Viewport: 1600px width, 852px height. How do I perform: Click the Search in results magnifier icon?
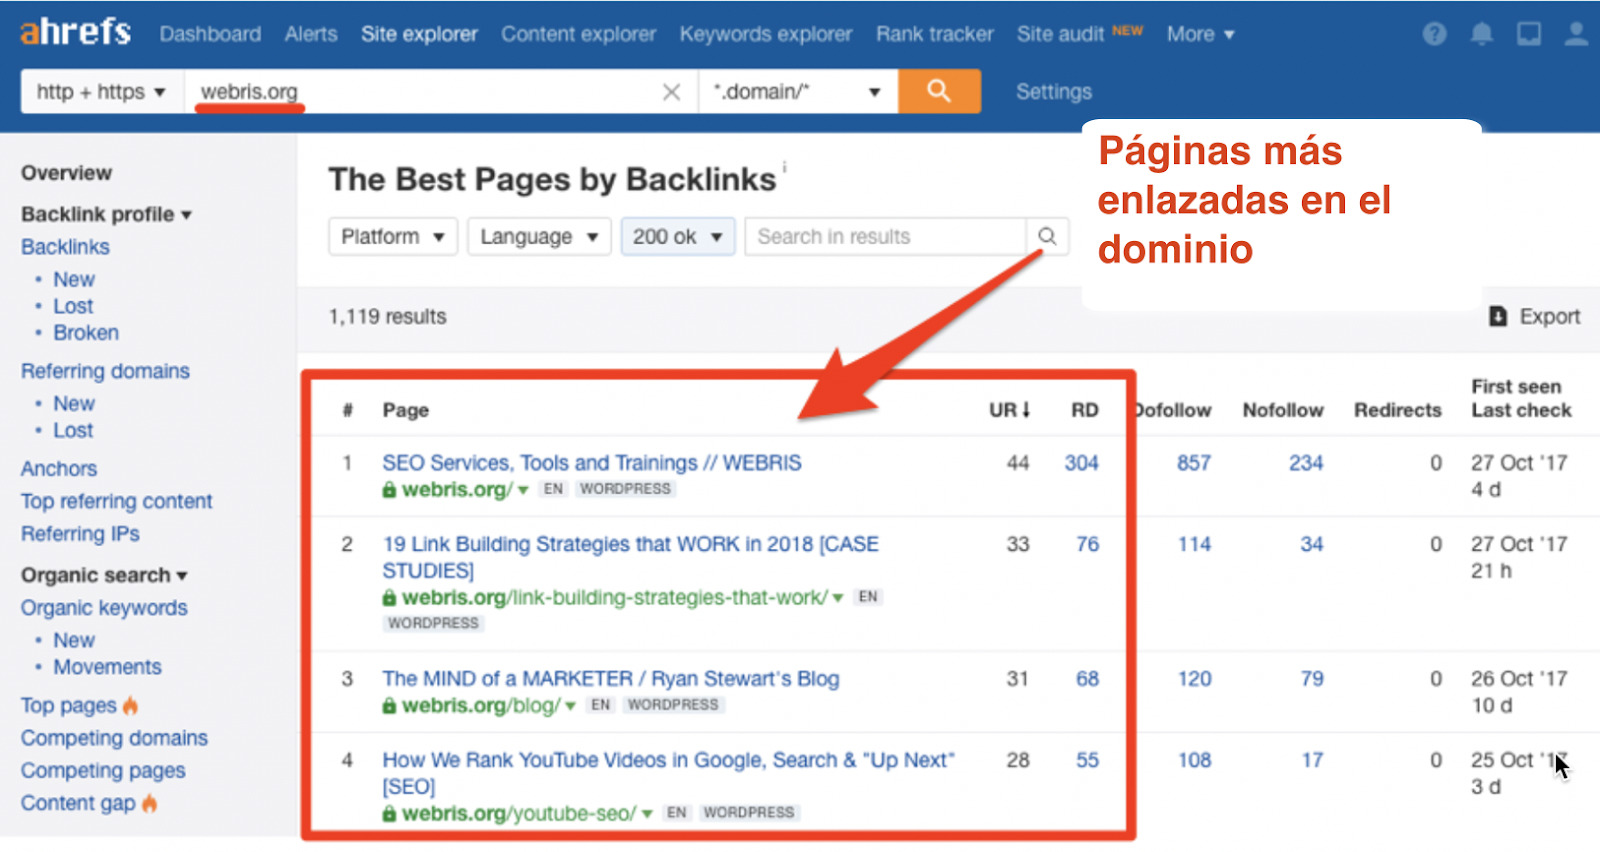tap(1047, 236)
